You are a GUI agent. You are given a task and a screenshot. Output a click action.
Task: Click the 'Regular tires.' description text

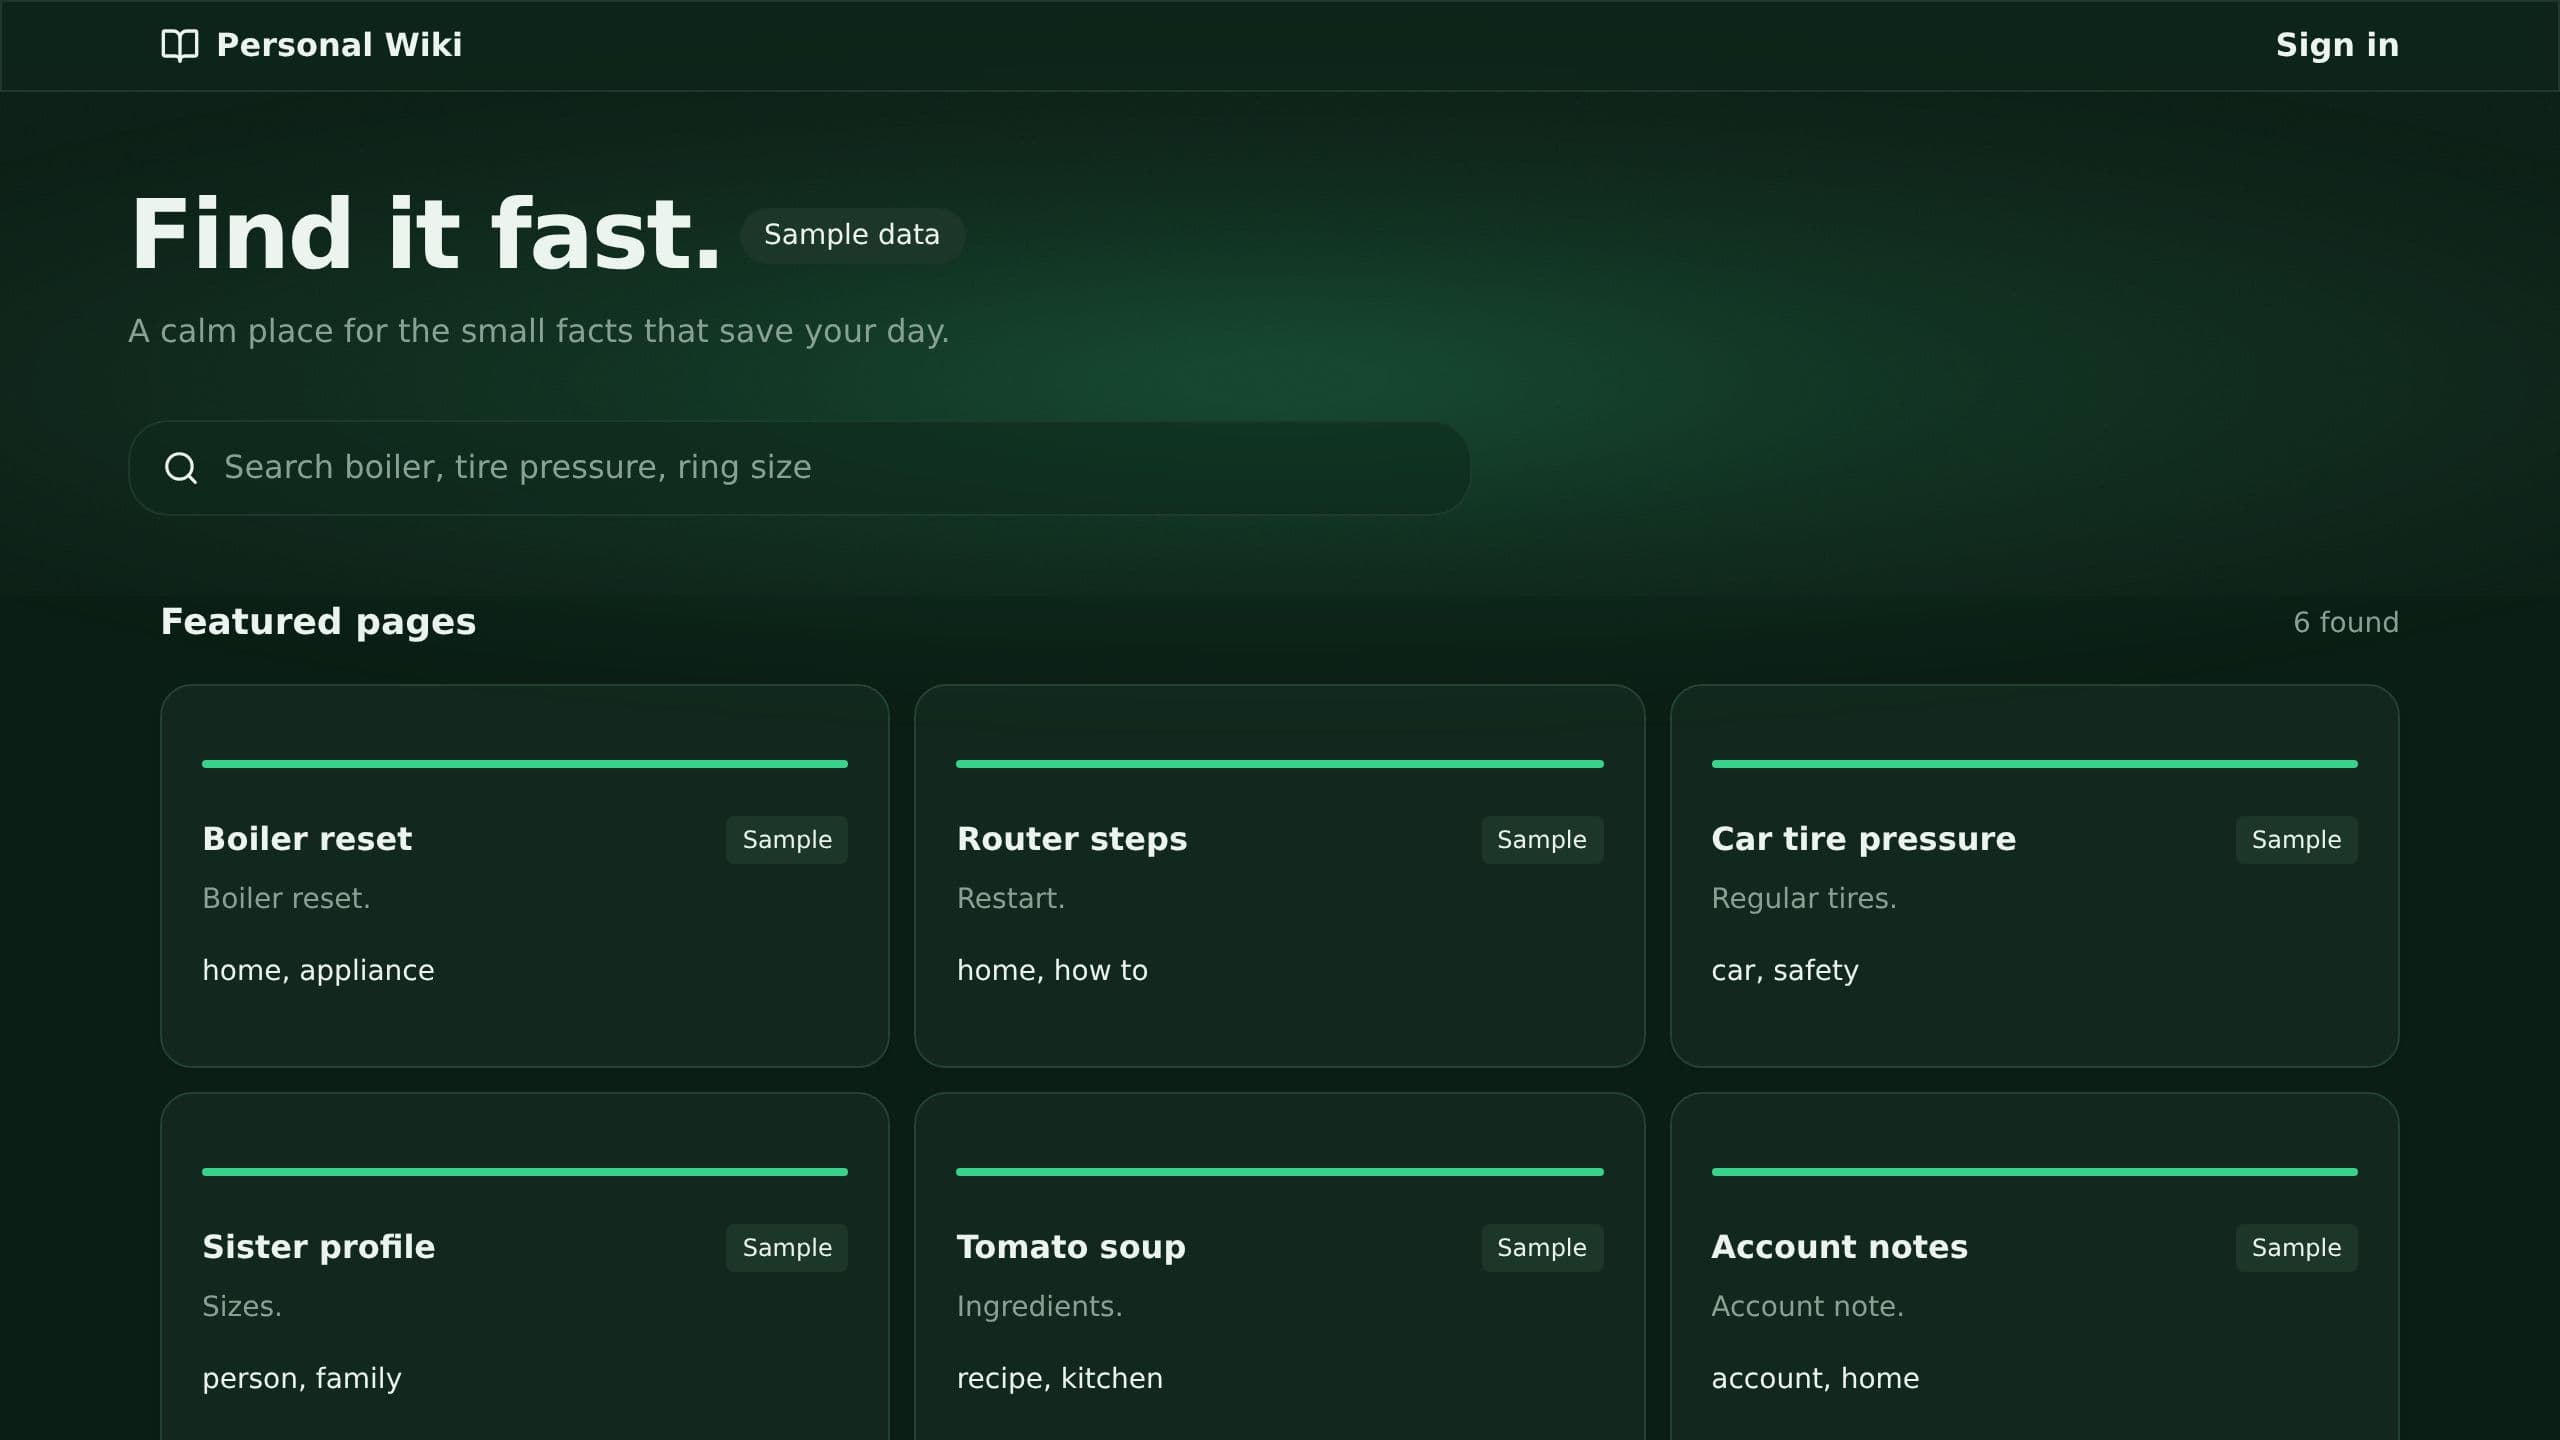pos(1804,899)
